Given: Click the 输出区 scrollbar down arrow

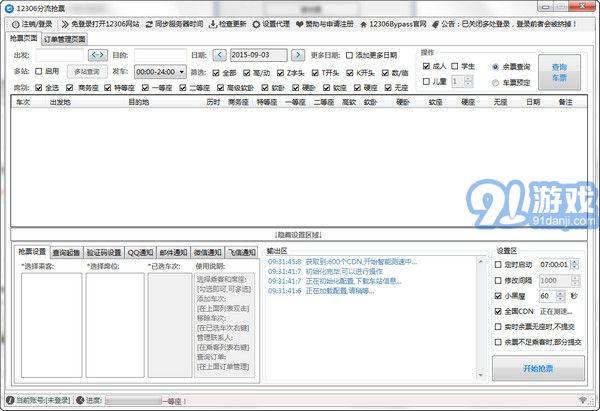Looking at the screenshot, I should pyautogui.click(x=481, y=375).
